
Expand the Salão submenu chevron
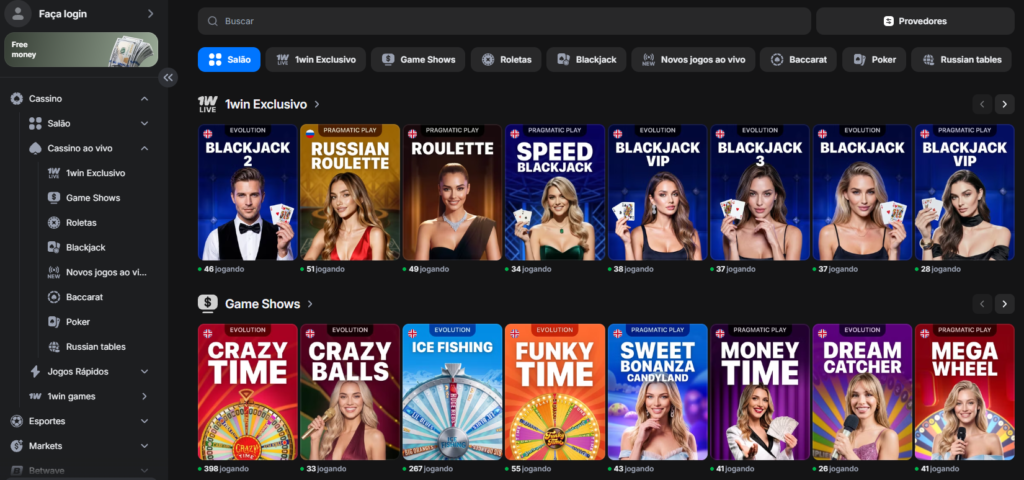point(144,123)
